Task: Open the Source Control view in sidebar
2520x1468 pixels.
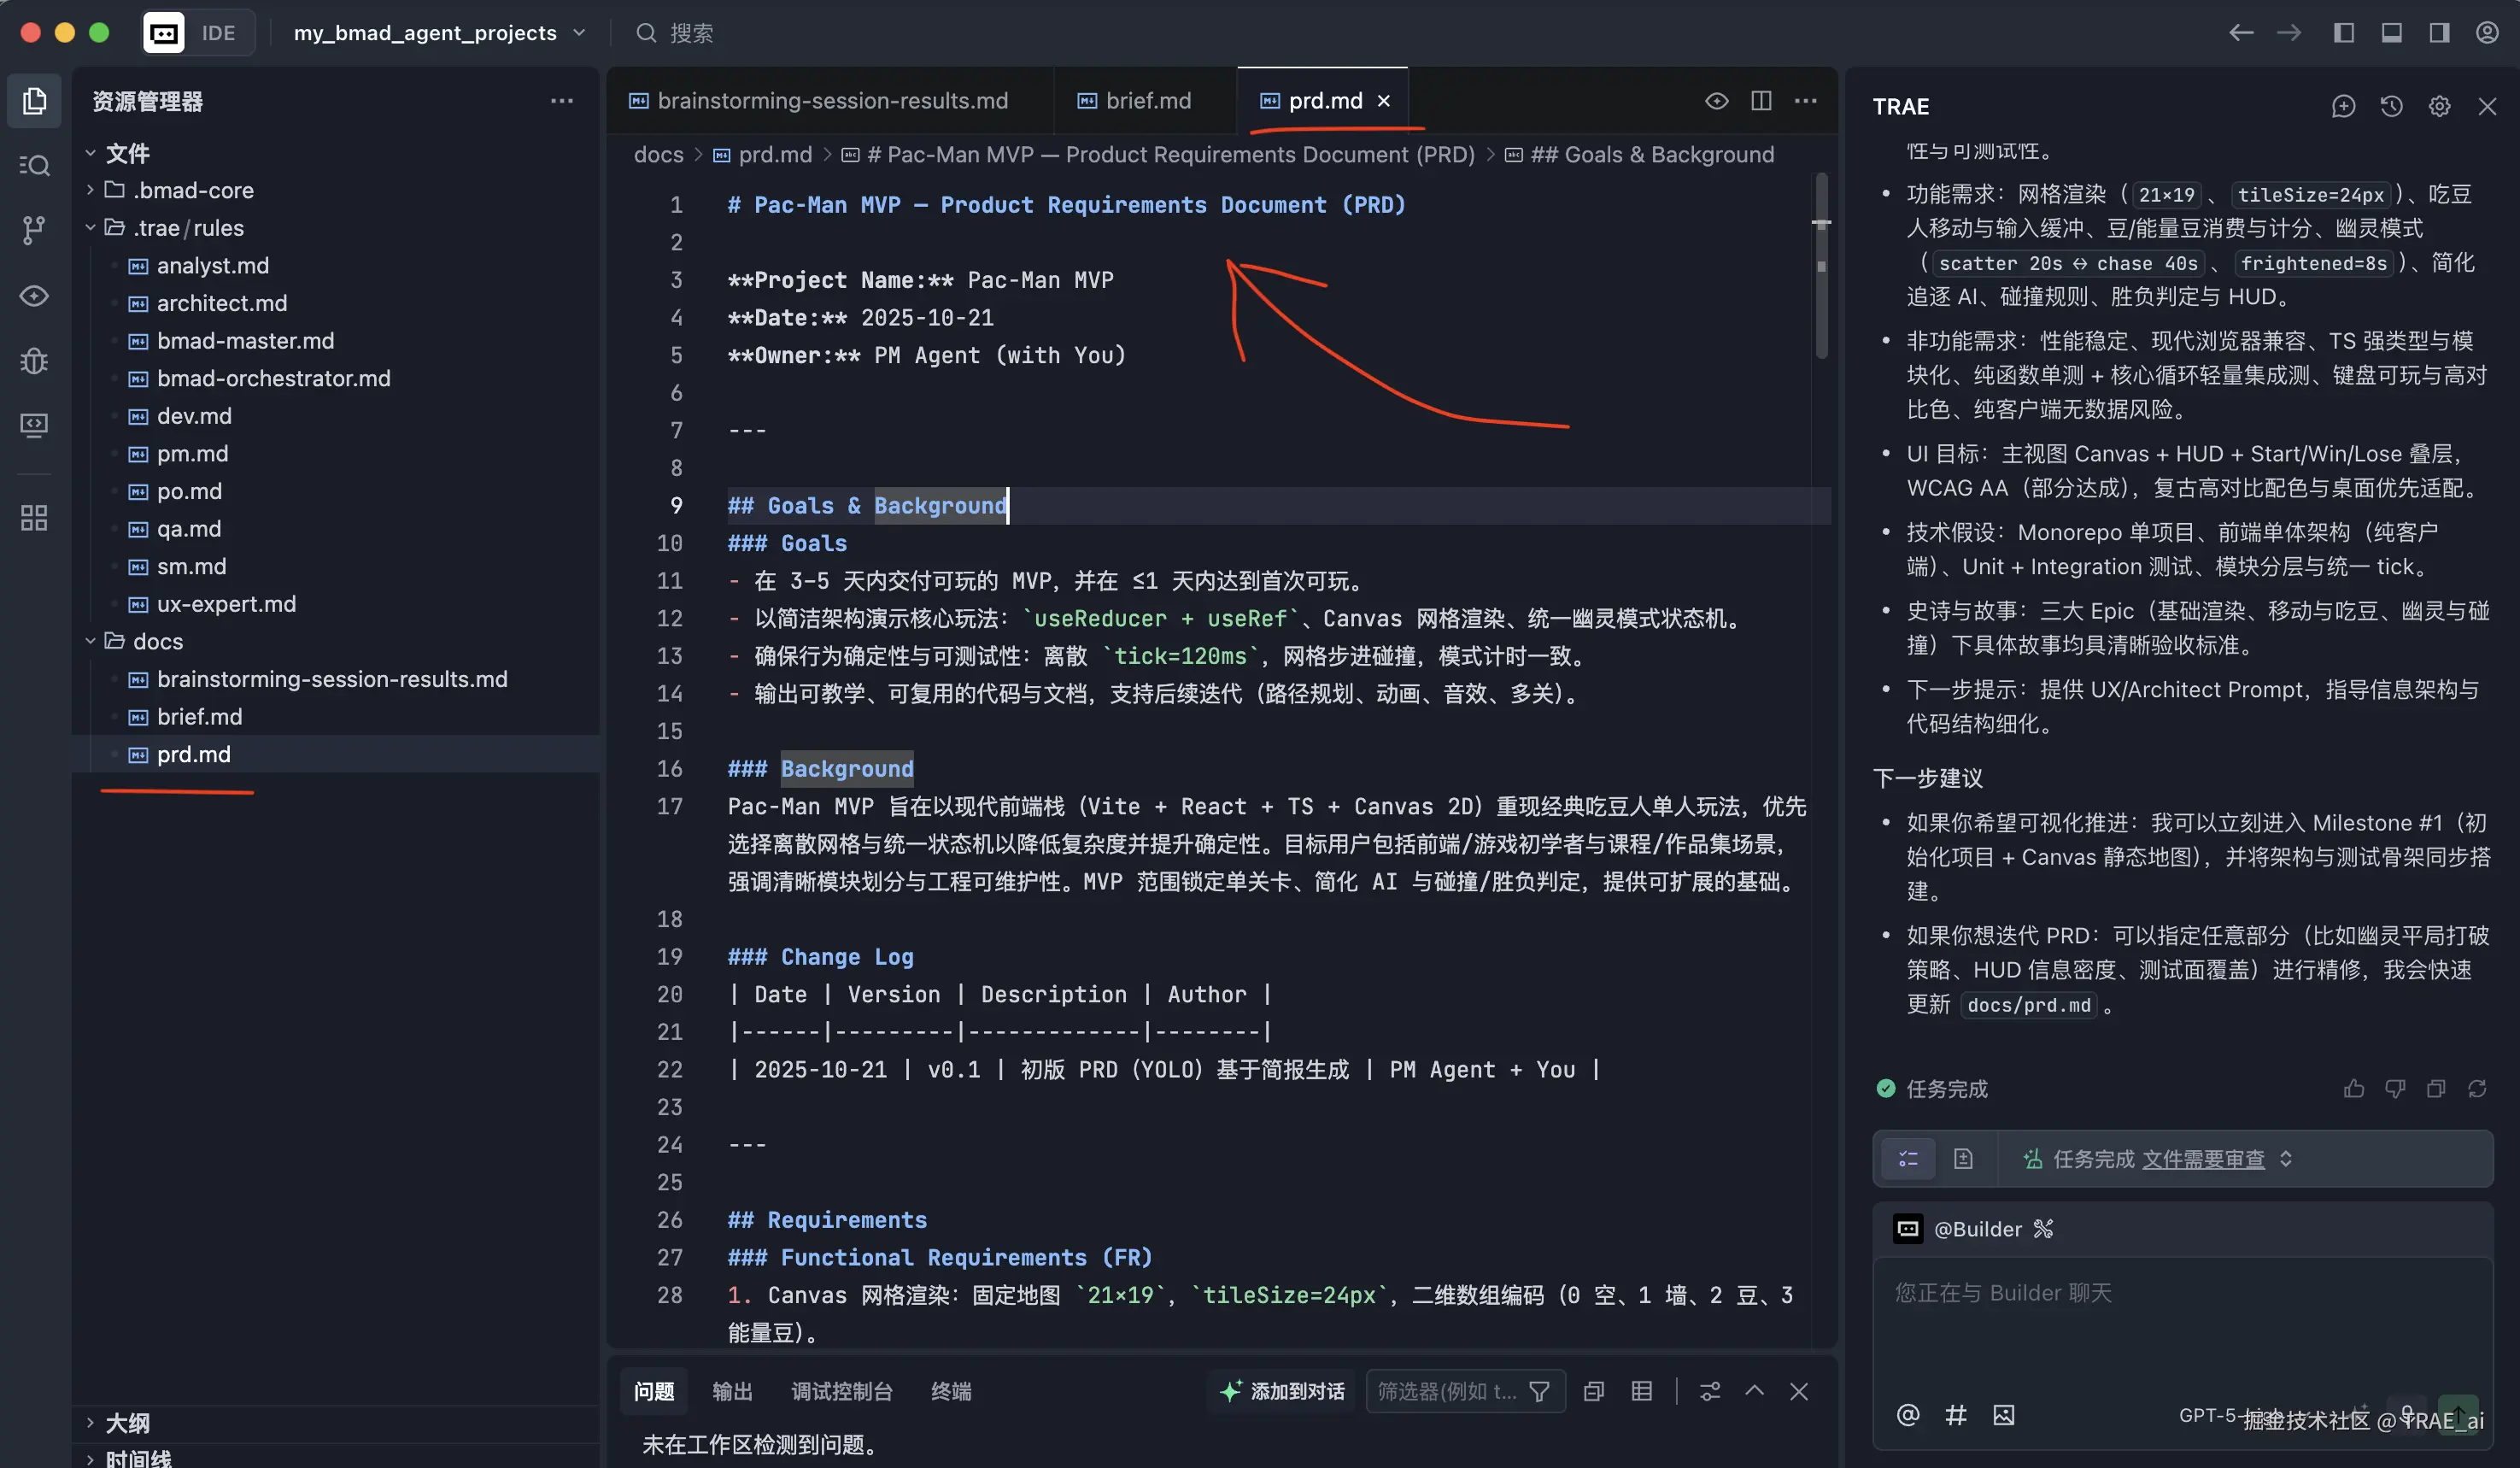Action: [x=34, y=230]
